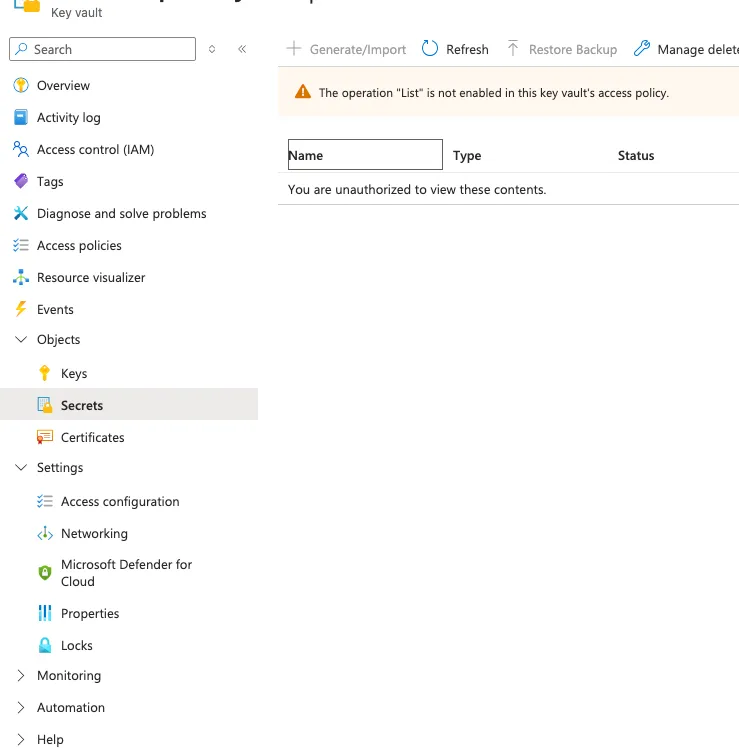Click the Locks padlock icon

[x=45, y=645]
